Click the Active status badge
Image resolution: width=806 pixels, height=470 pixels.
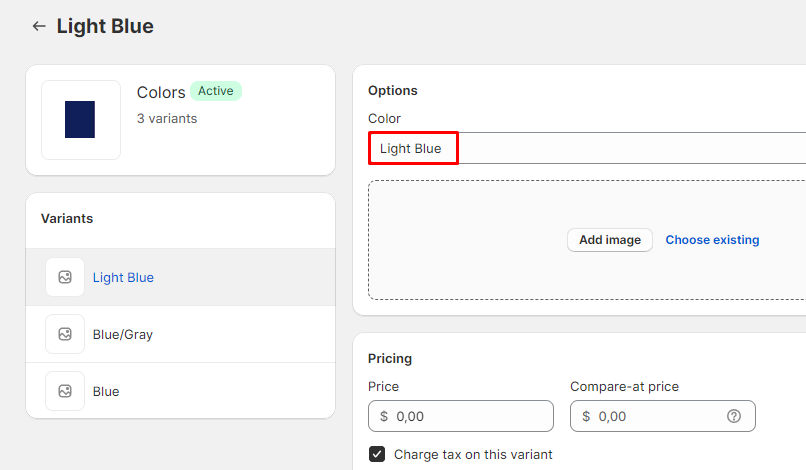click(x=216, y=91)
